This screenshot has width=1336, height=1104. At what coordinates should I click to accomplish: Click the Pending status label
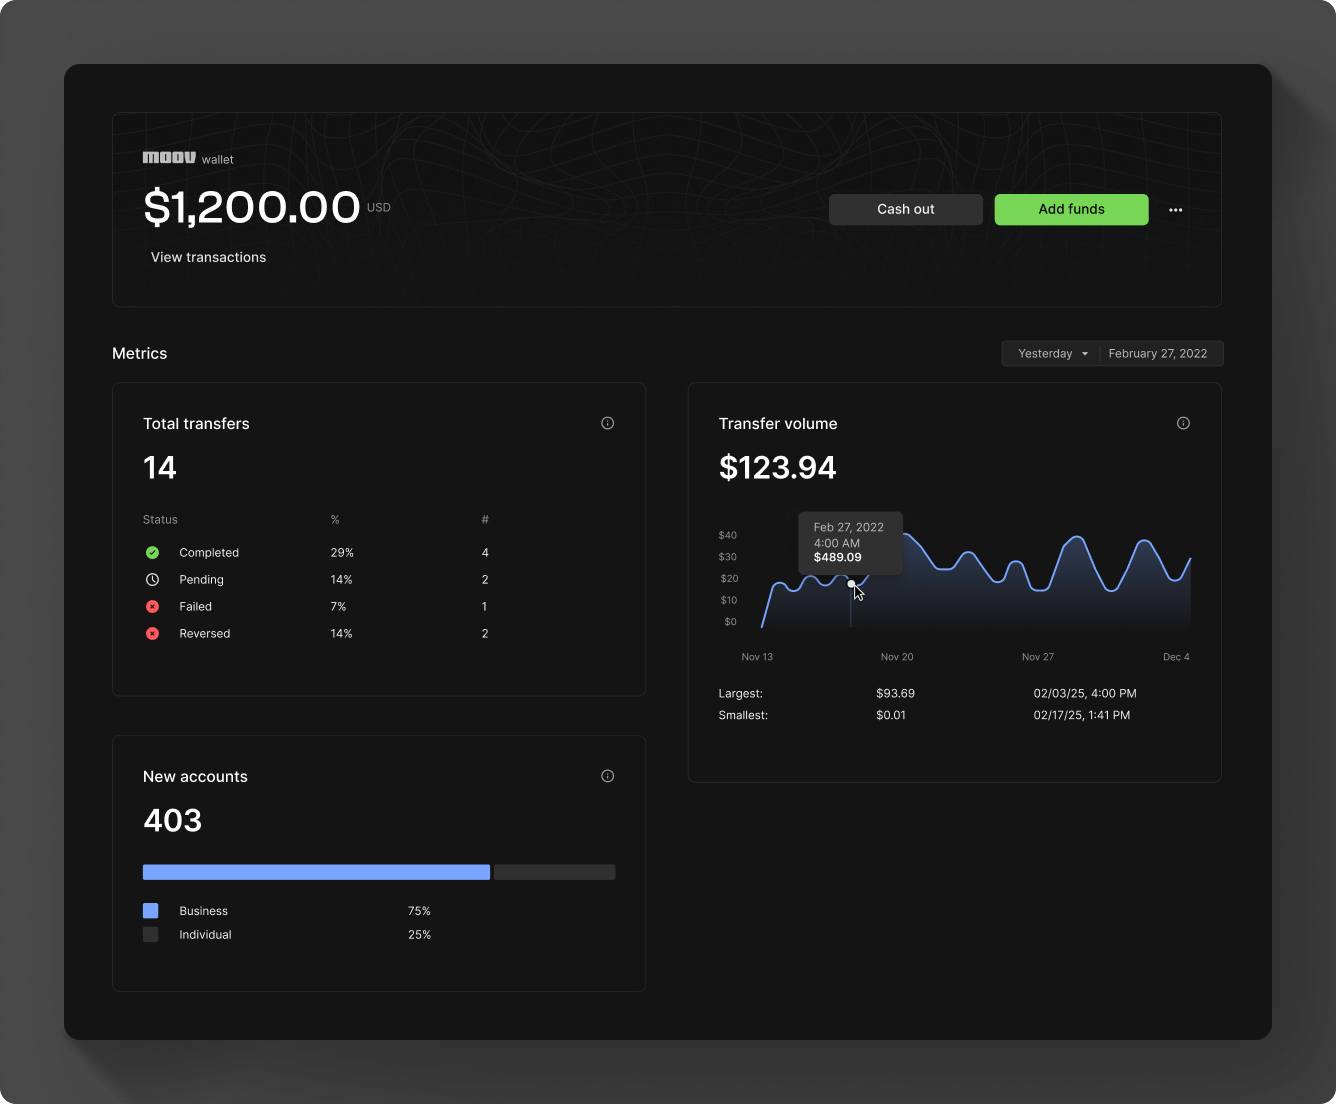[x=201, y=579]
